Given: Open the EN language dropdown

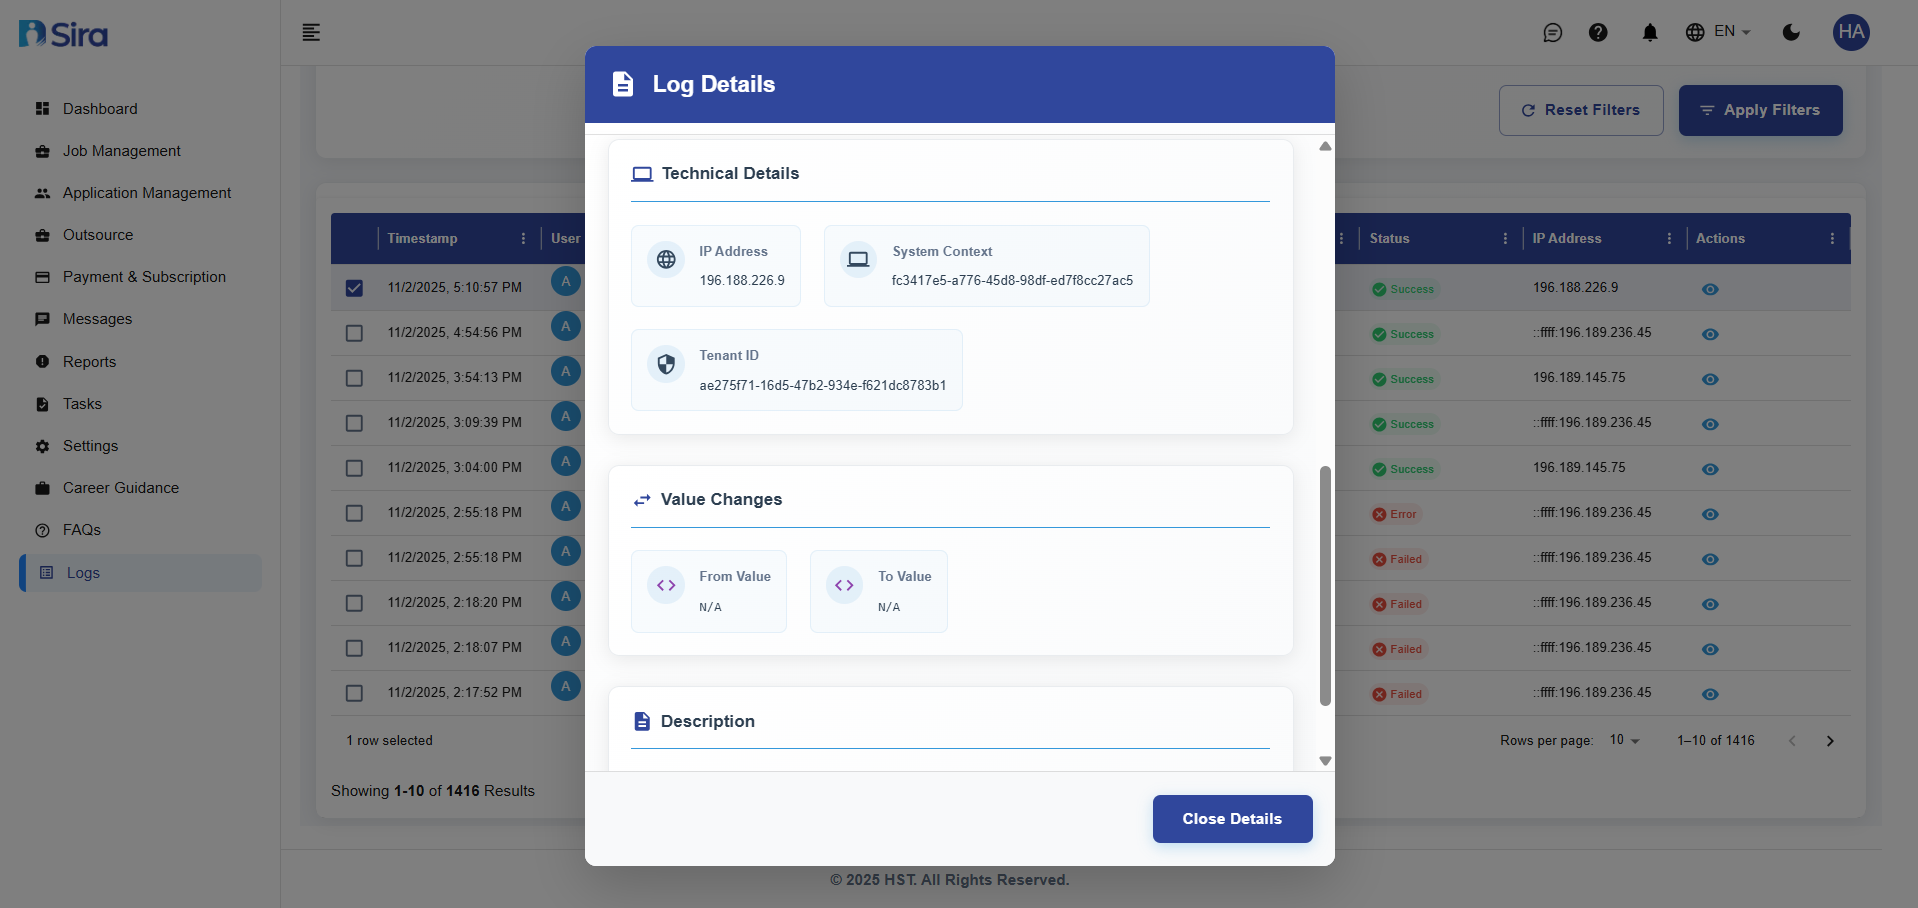Looking at the screenshot, I should pyautogui.click(x=1720, y=32).
